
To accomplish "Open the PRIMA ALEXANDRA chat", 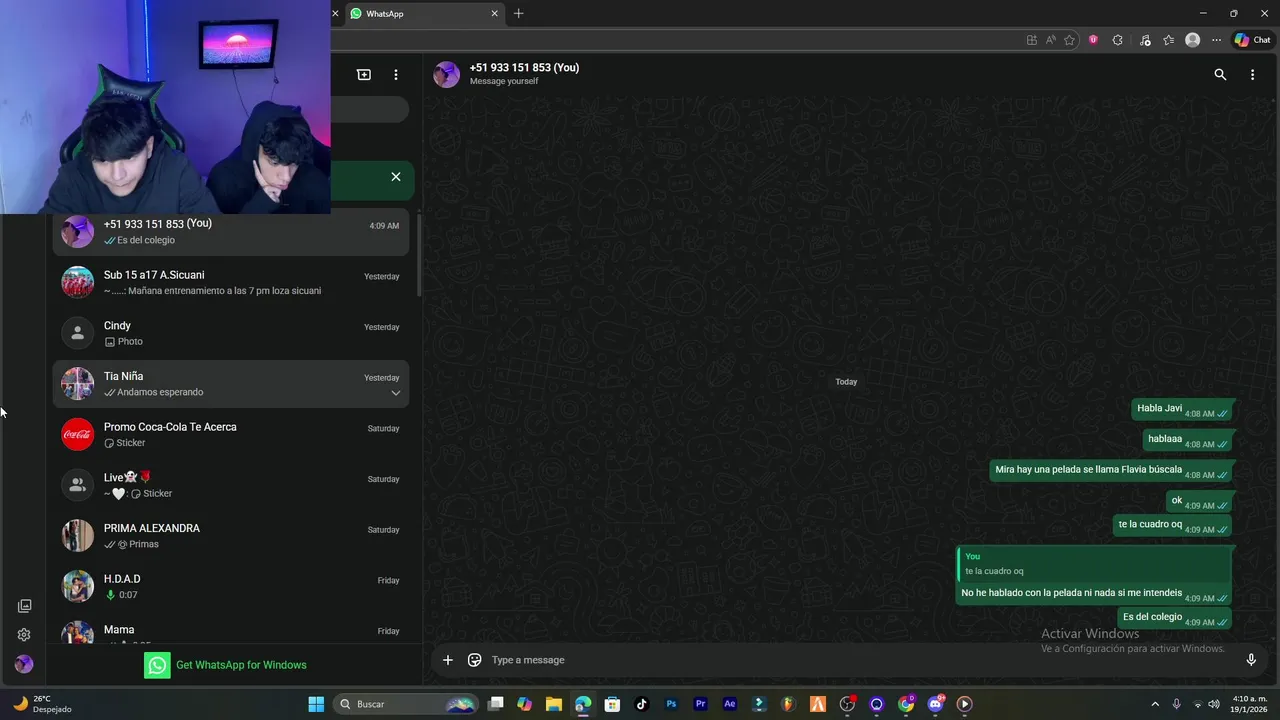I will click(x=231, y=536).
